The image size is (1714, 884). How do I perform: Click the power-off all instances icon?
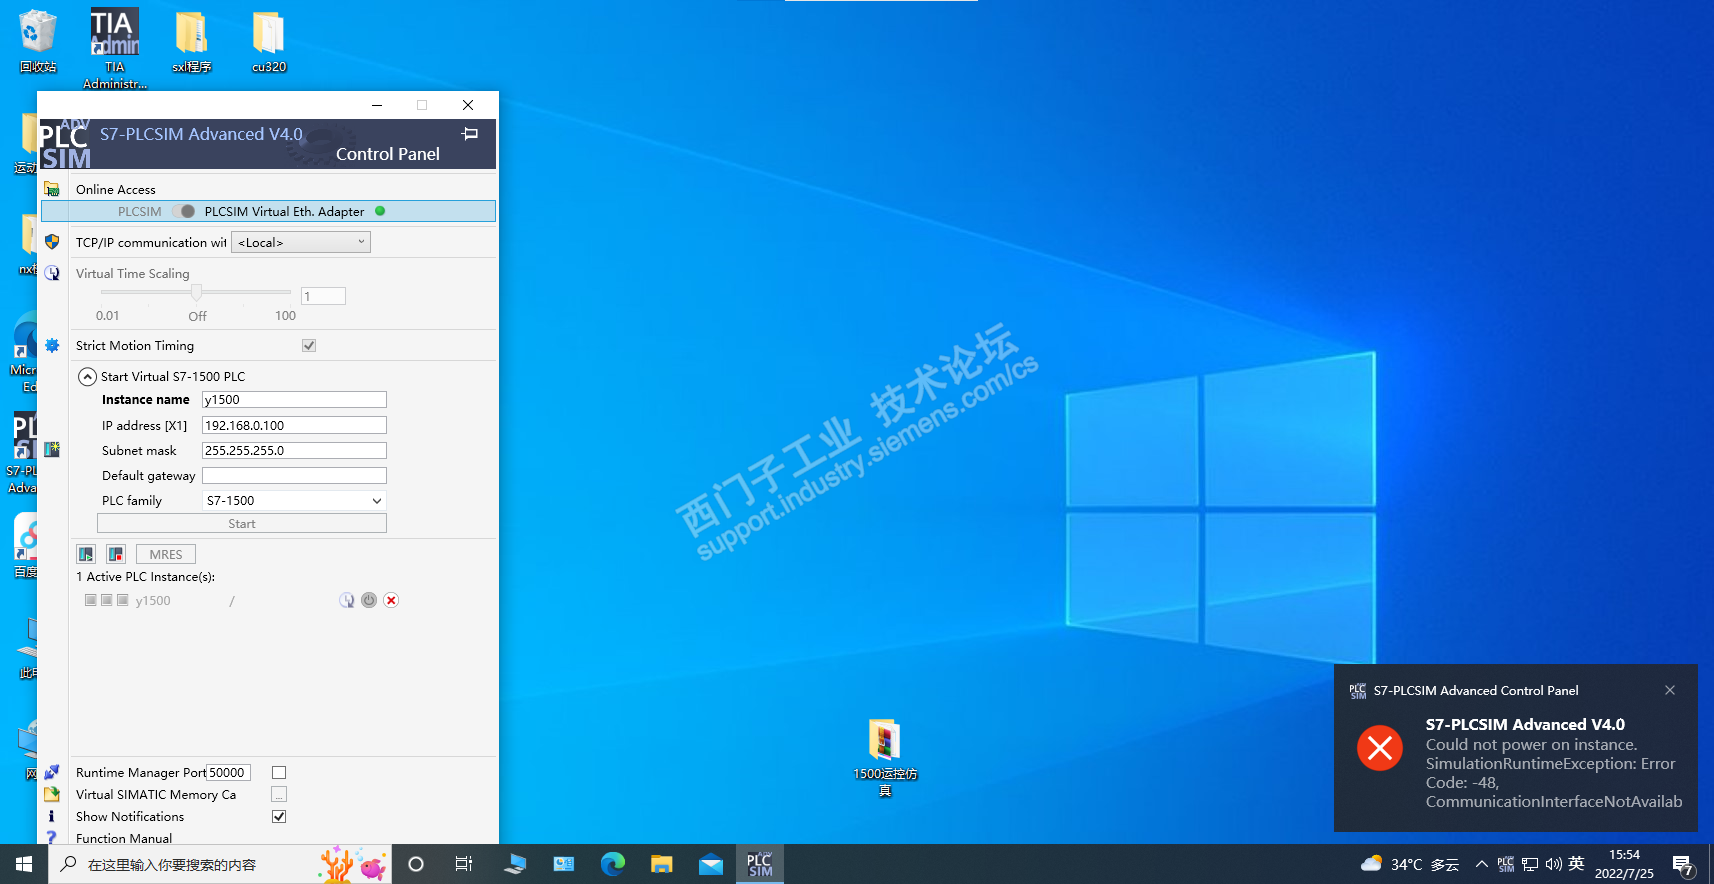116,554
